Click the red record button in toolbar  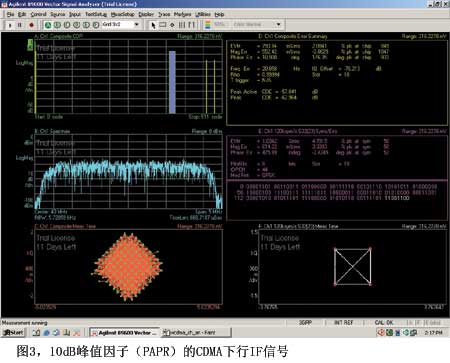pos(31,25)
